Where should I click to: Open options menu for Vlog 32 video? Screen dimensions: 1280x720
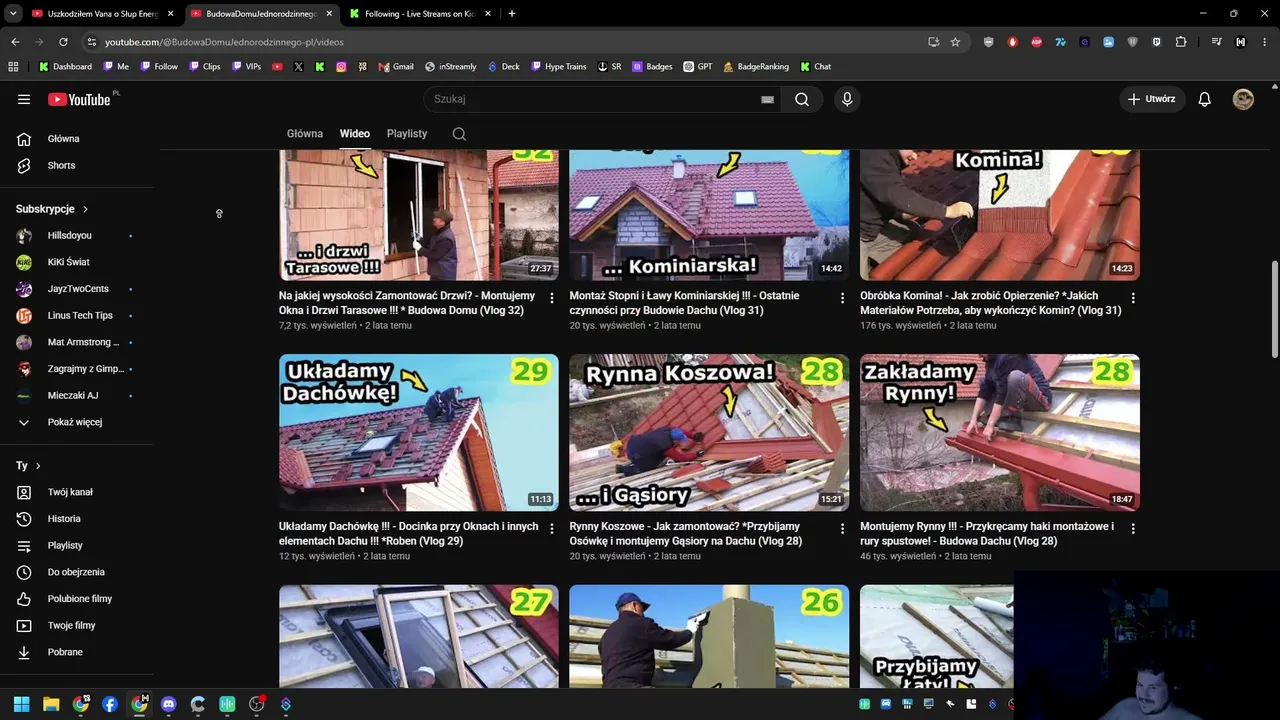pyautogui.click(x=552, y=298)
